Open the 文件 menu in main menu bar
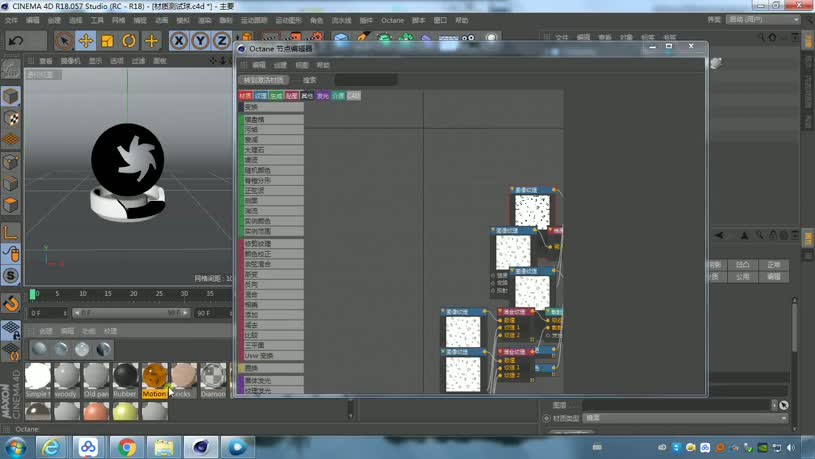The image size is (815, 459). [11, 20]
